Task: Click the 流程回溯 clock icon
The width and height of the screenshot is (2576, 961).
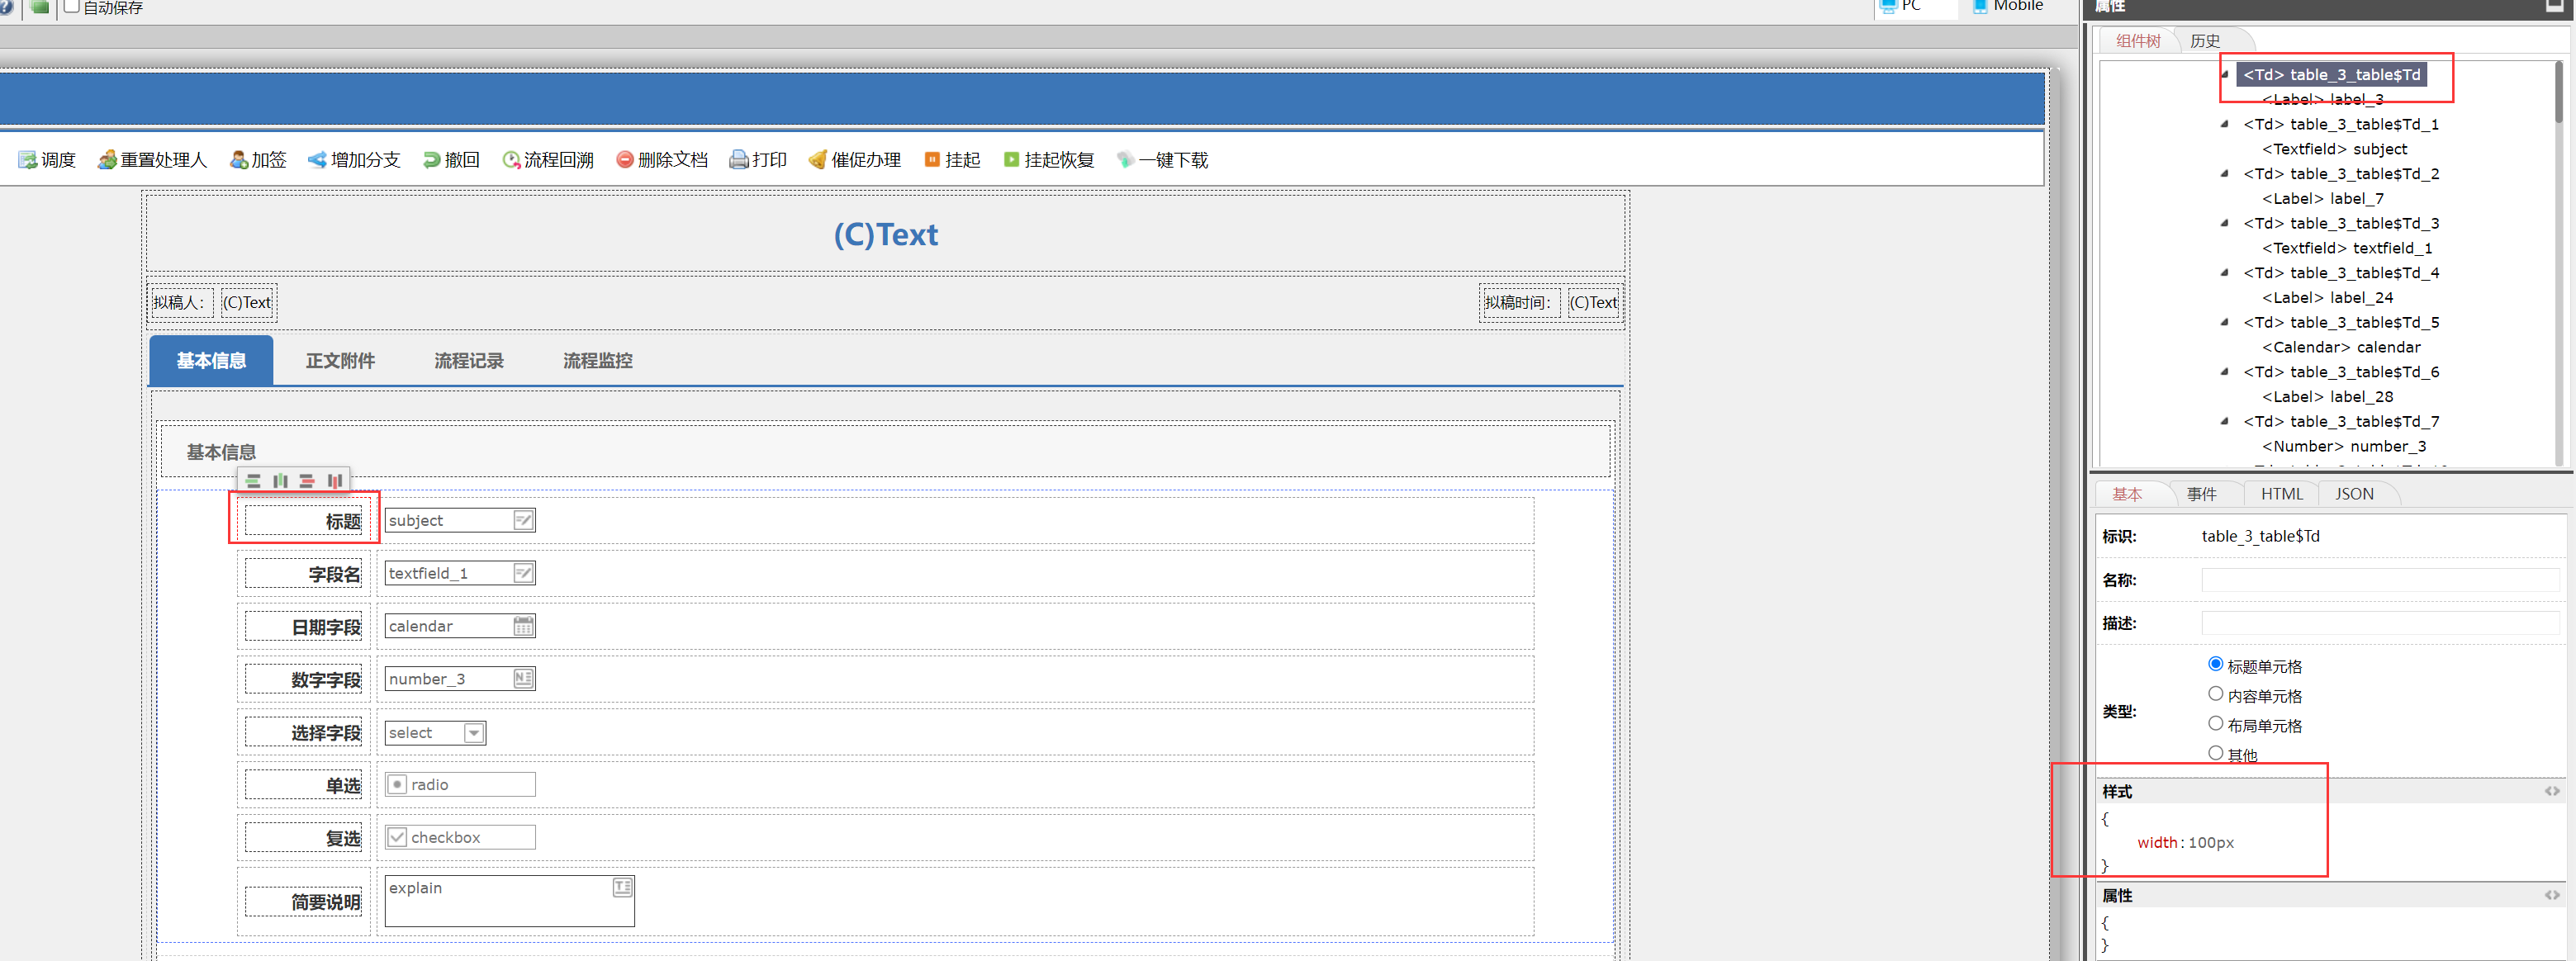Action: click(511, 160)
